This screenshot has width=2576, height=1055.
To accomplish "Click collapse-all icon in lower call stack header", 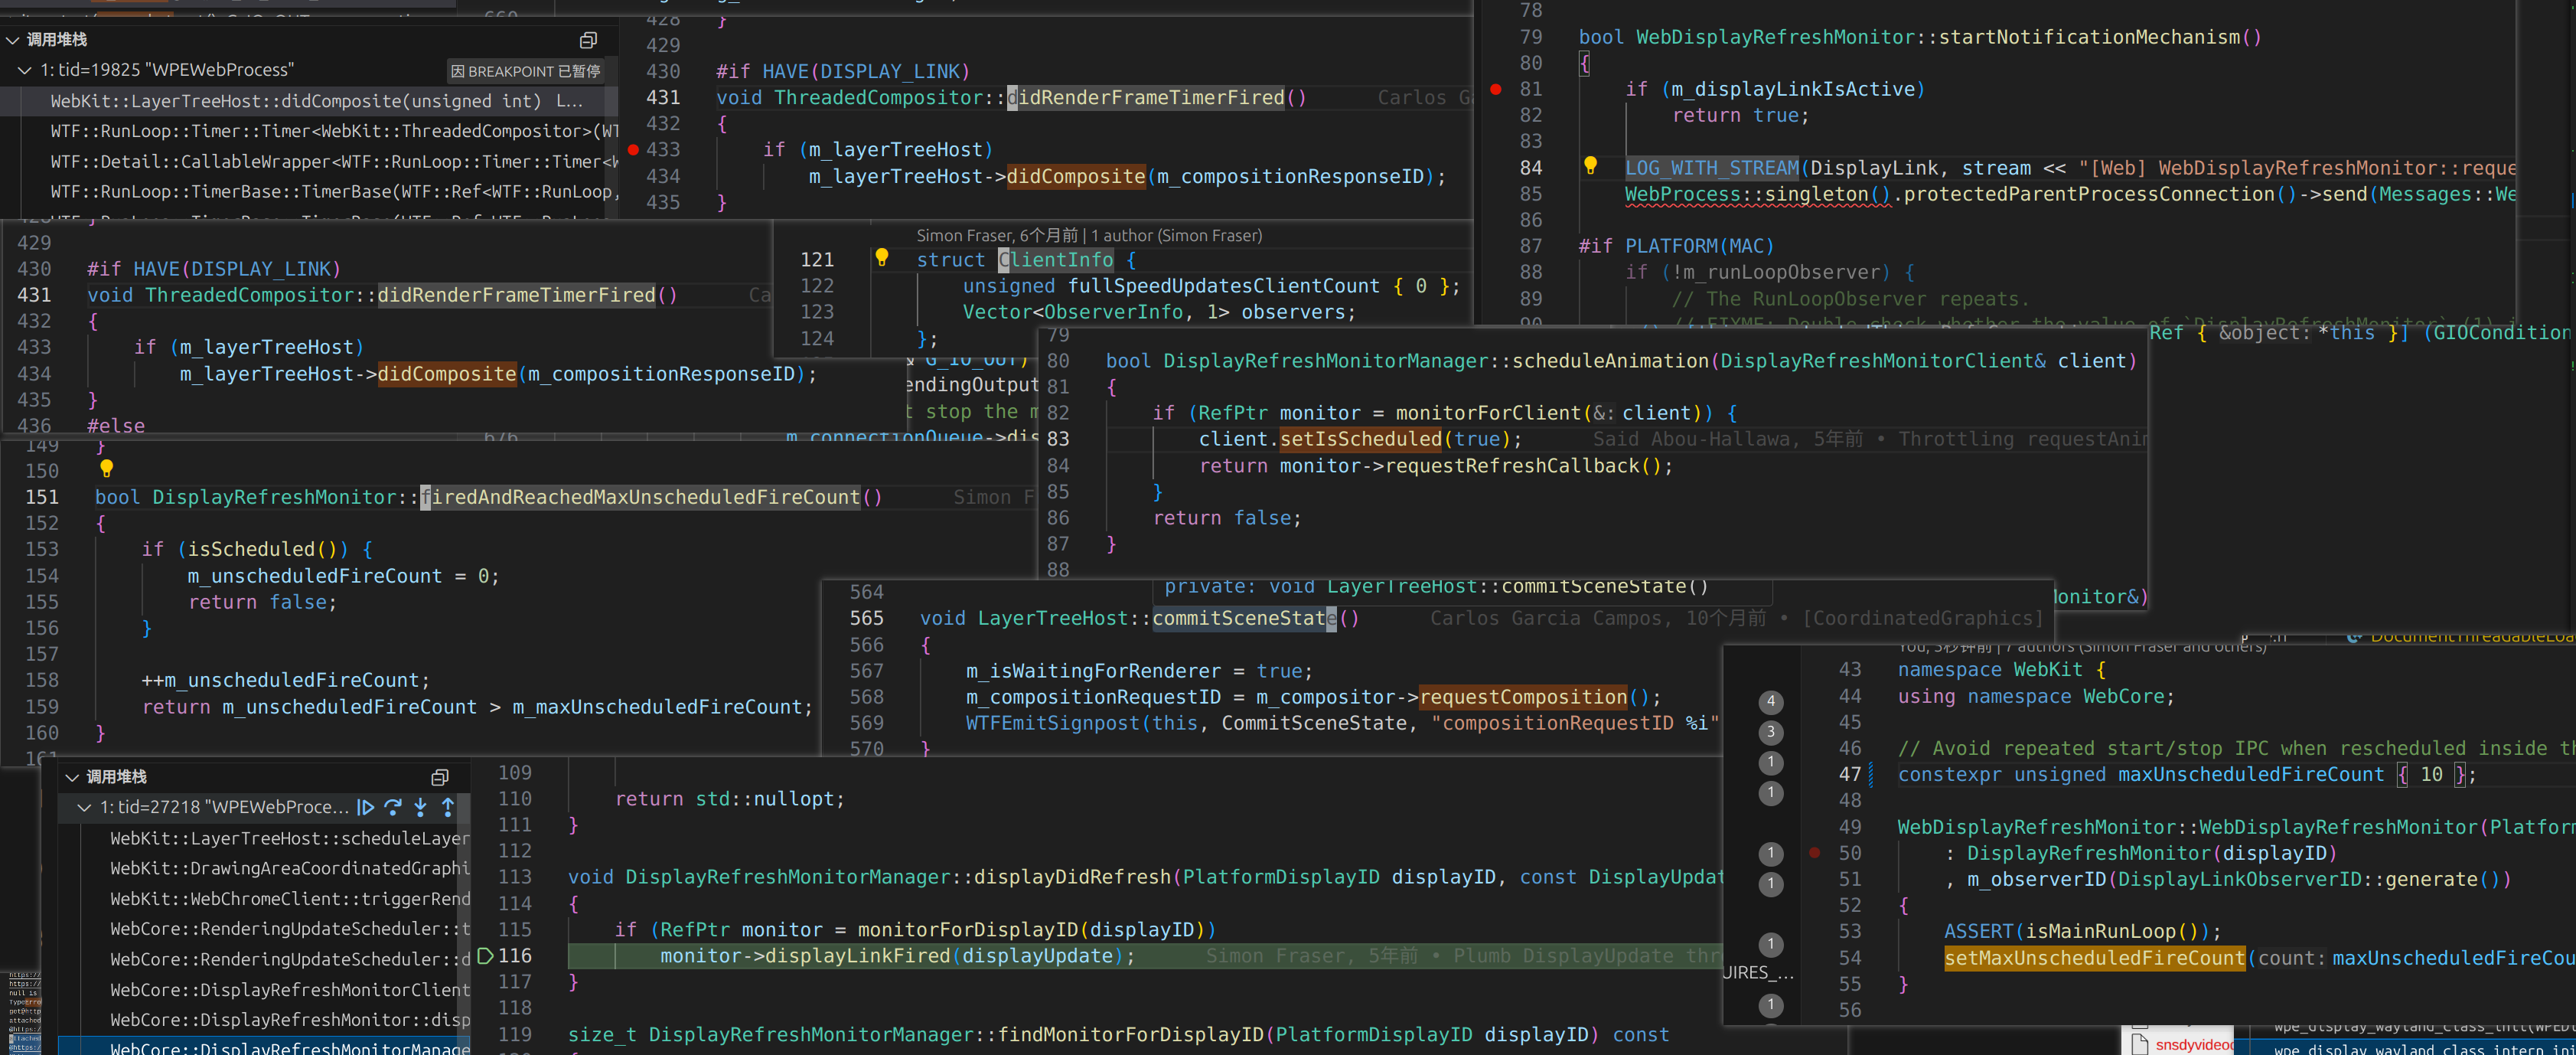I will pyautogui.click(x=439, y=777).
